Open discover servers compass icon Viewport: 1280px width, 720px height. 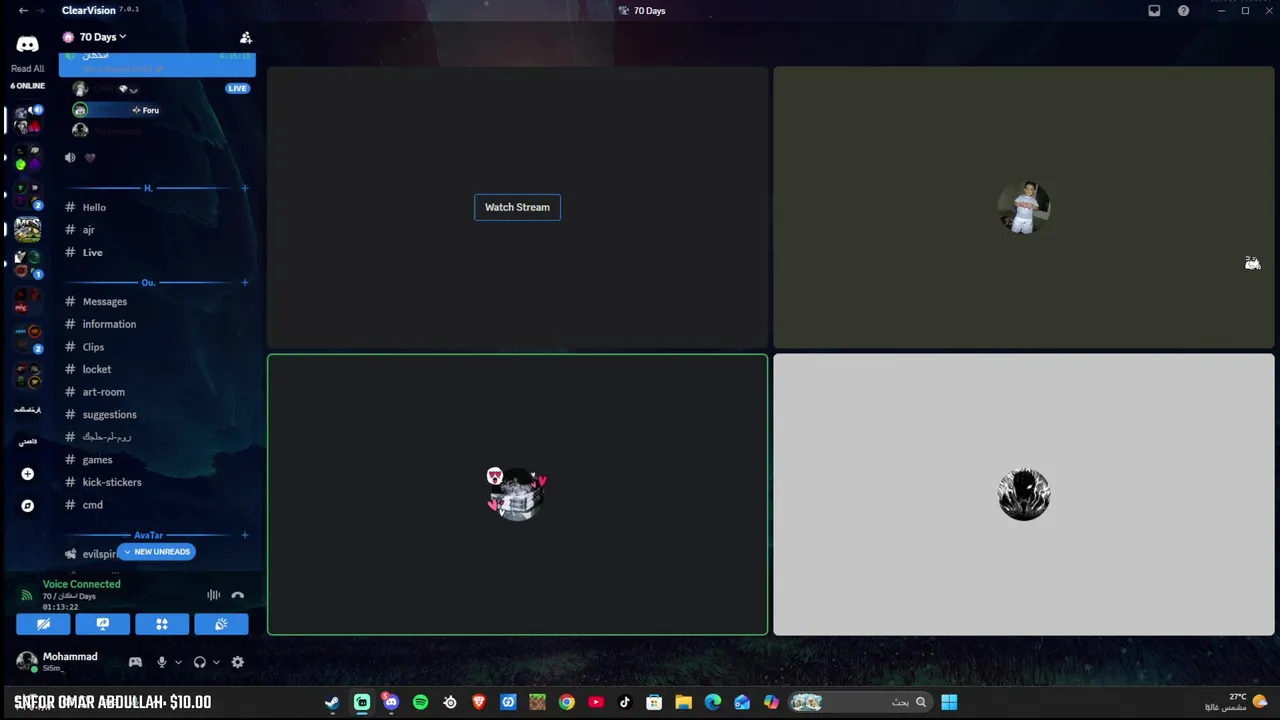27,506
